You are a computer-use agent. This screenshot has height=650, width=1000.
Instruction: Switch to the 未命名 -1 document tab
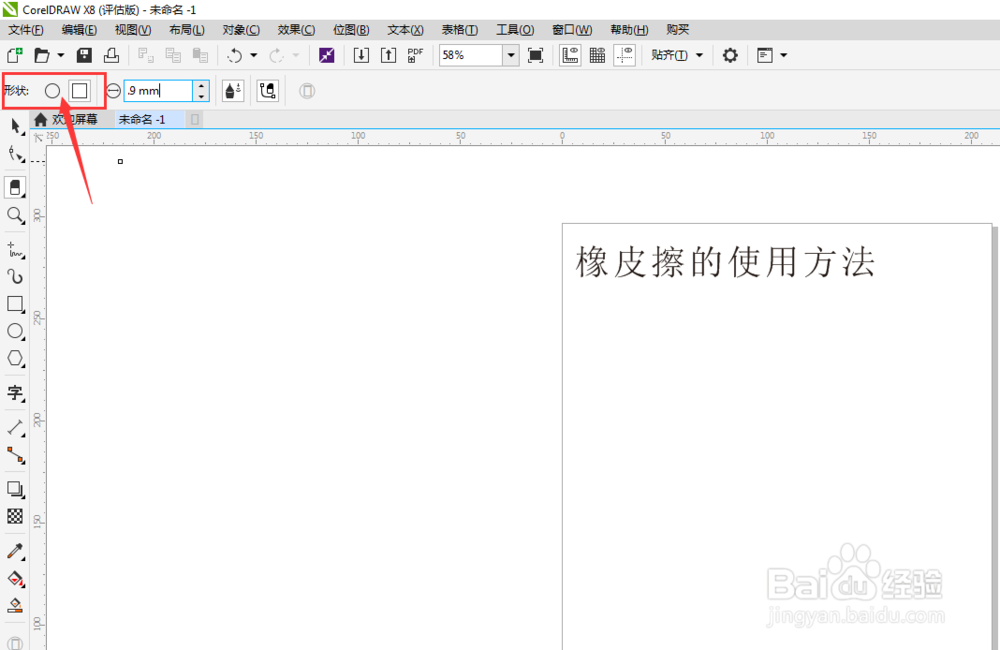coord(140,118)
